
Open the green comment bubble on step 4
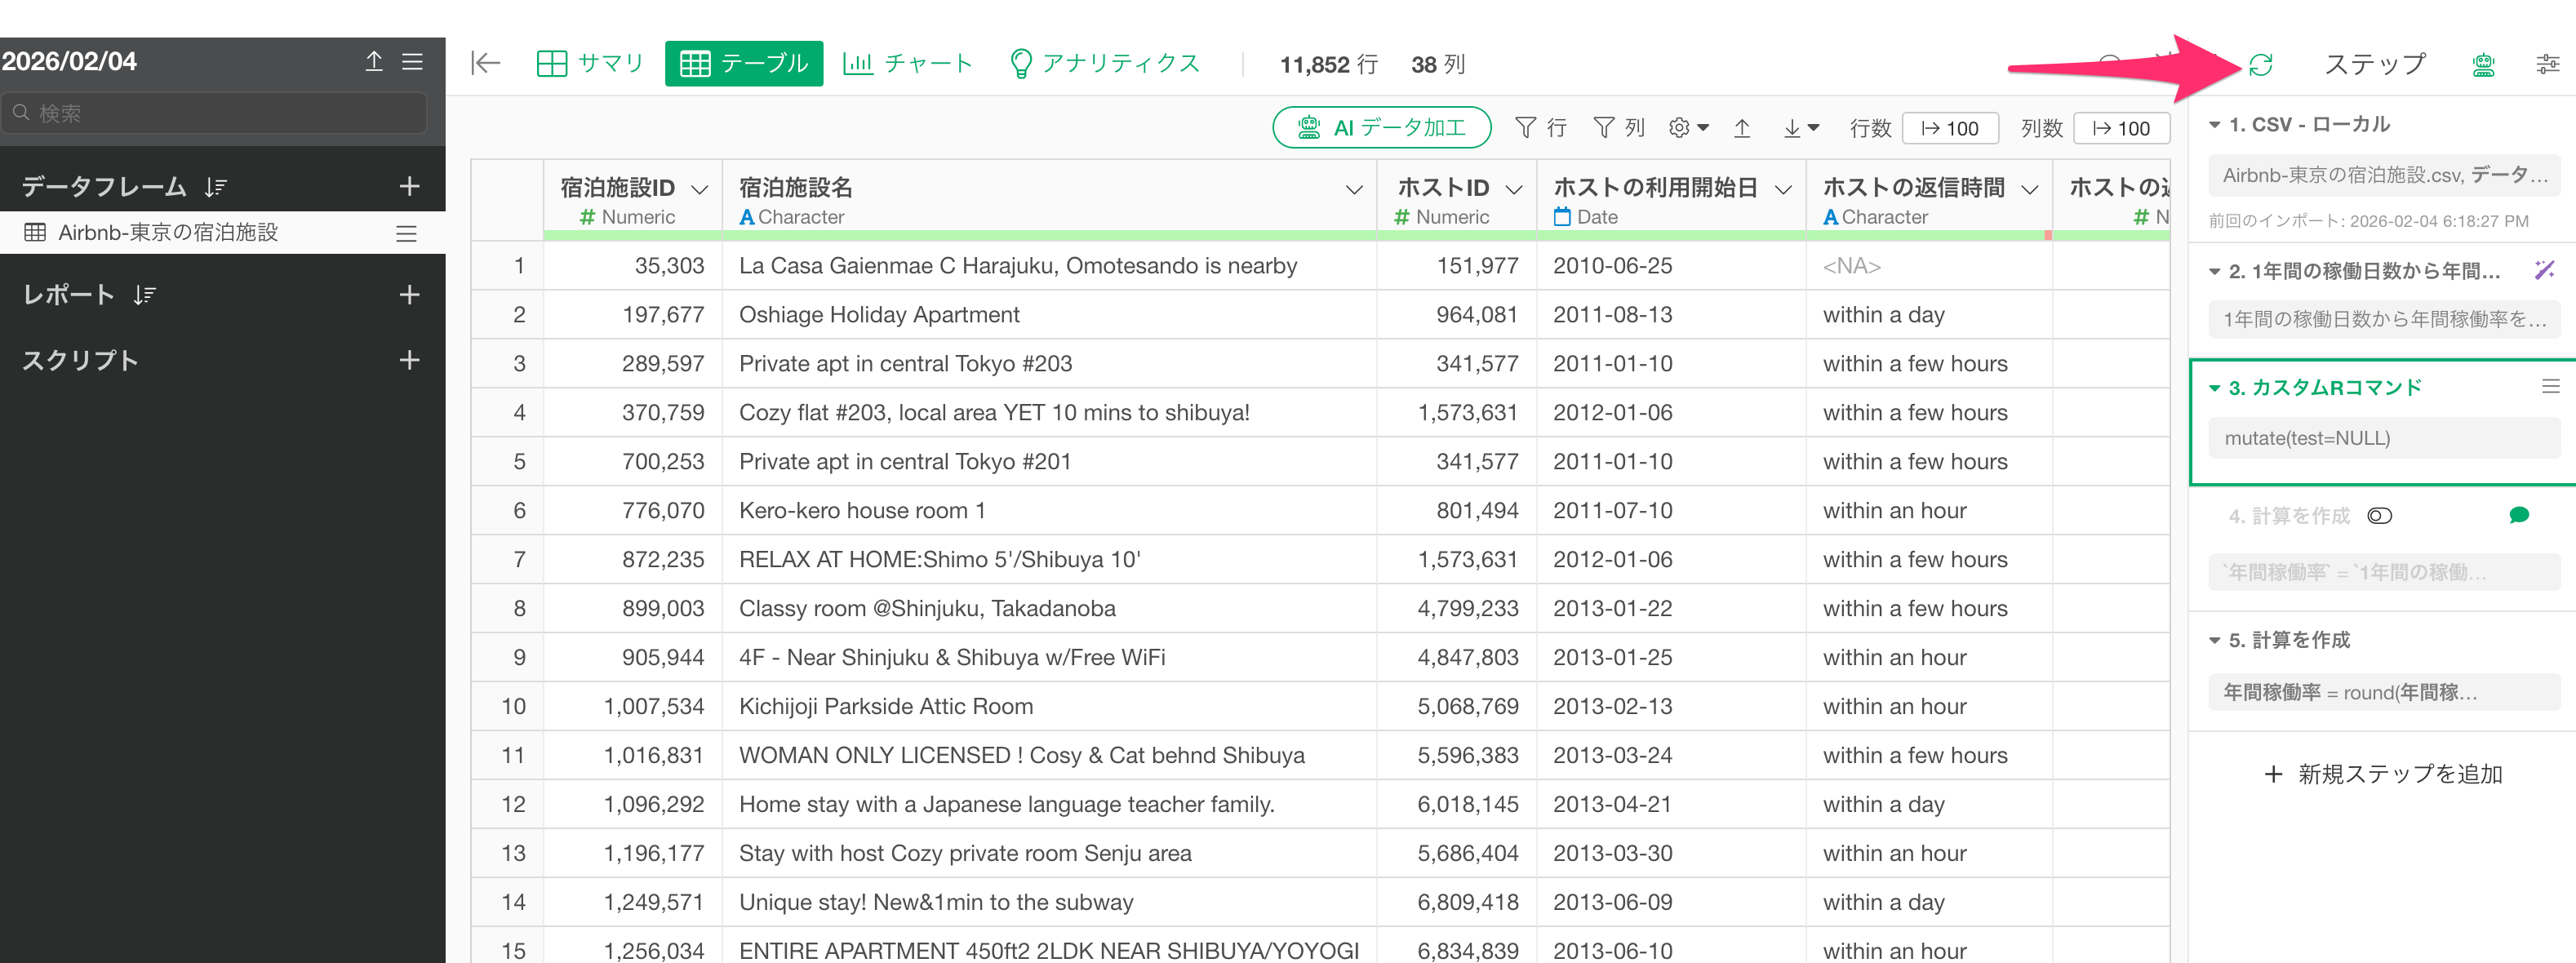(x=2518, y=515)
